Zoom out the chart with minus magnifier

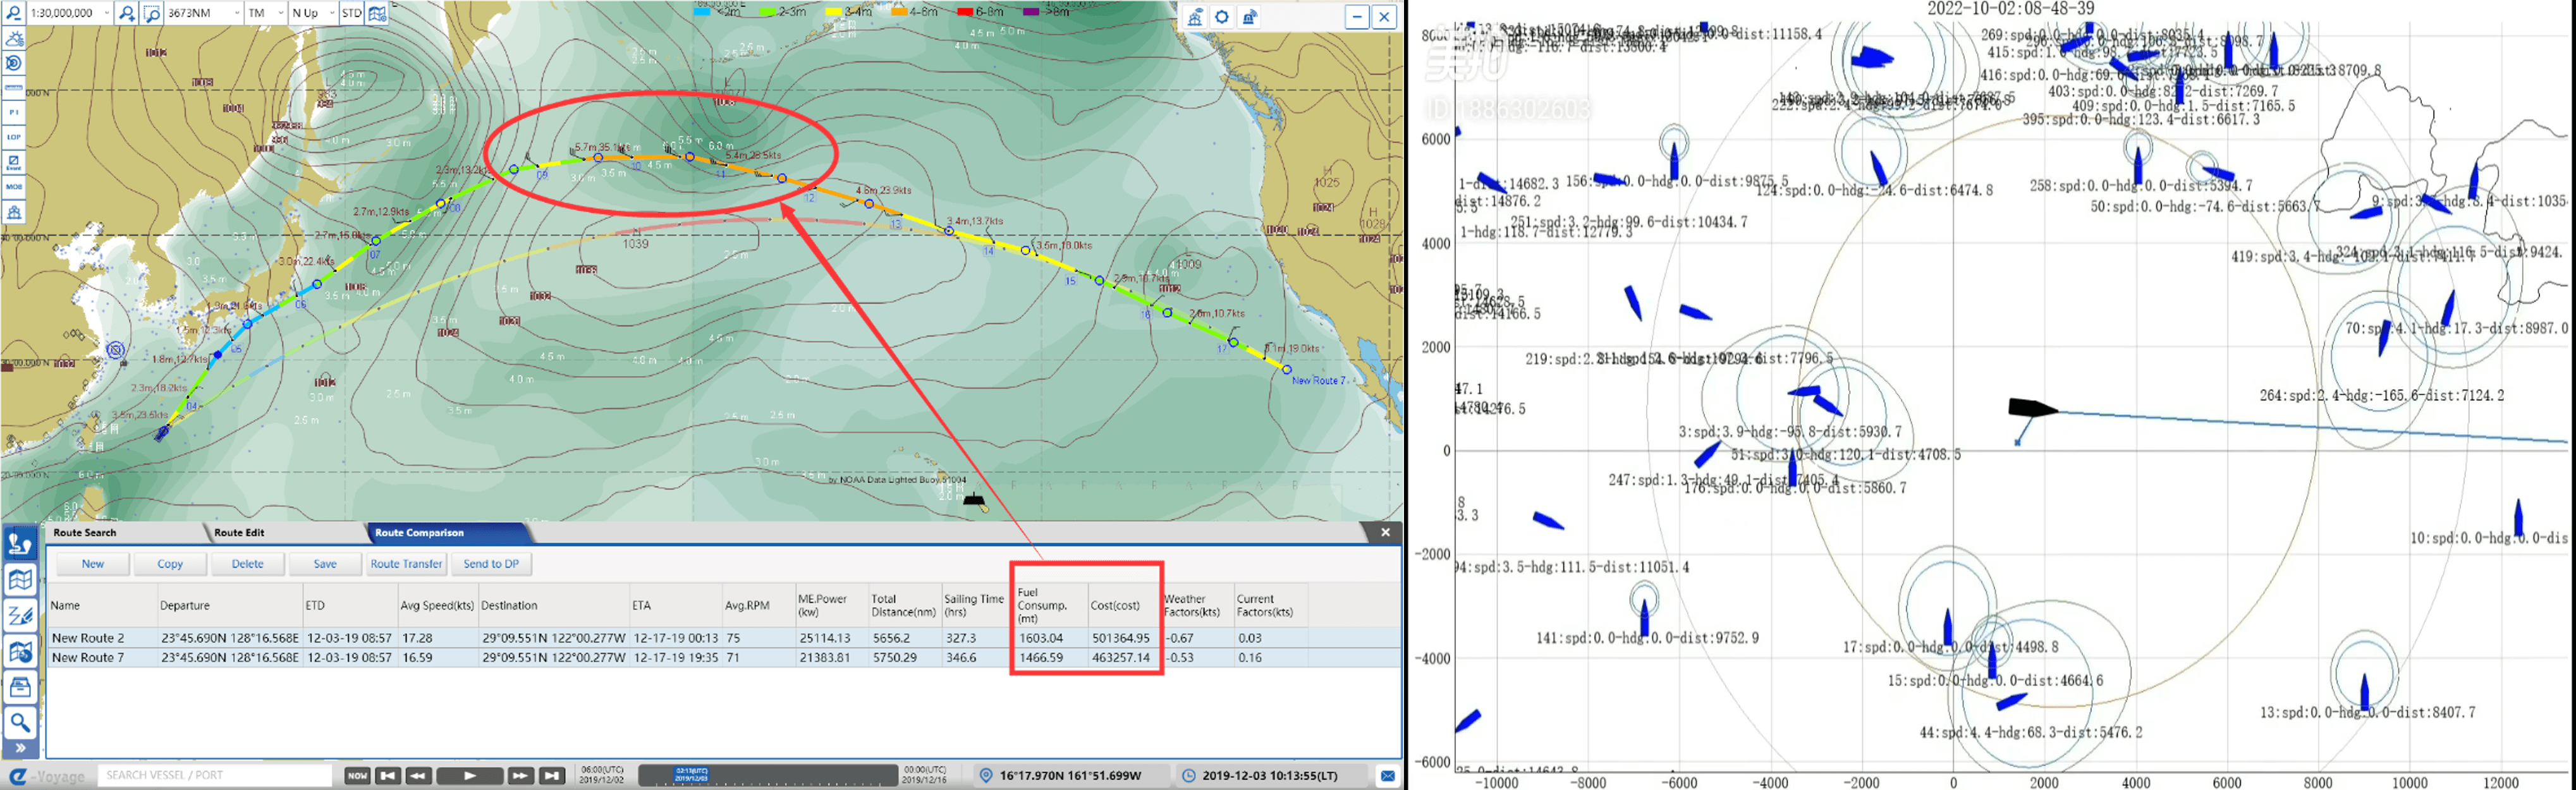[14, 13]
